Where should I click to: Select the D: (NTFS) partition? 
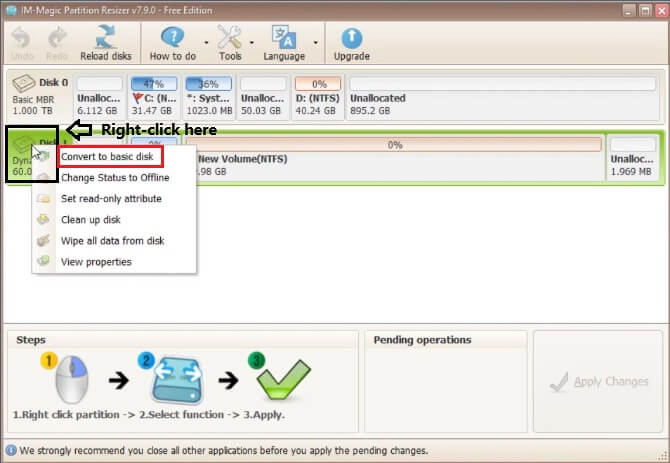coord(317,97)
